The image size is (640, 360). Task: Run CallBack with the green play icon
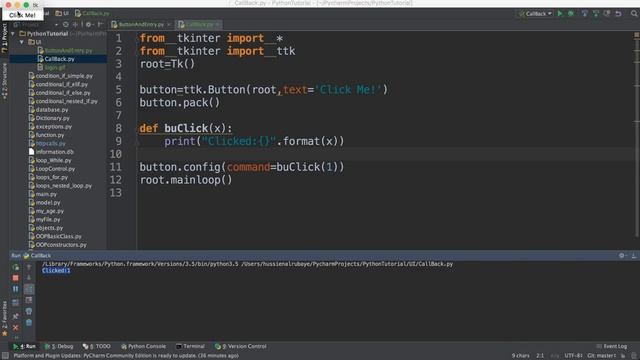pos(560,13)
